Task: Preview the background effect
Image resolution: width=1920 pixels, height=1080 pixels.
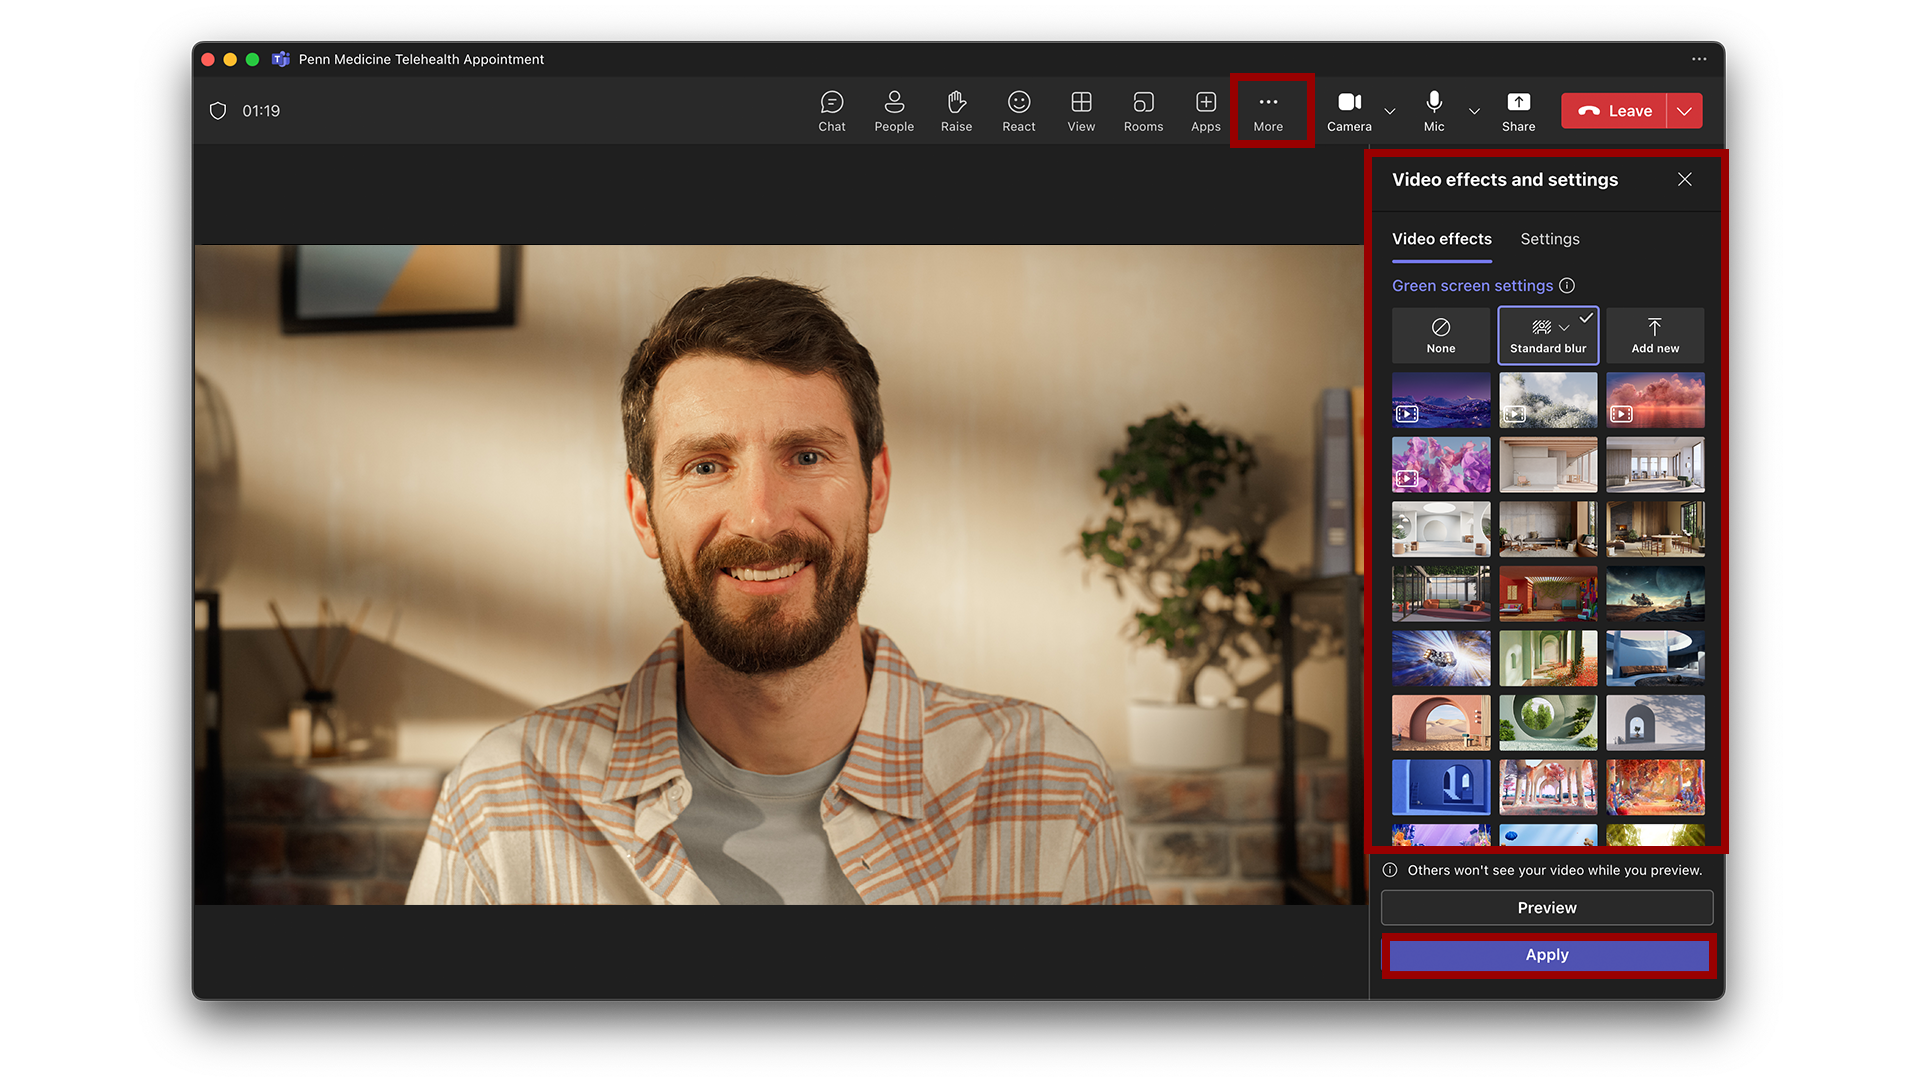Action: pos(1547,908)
